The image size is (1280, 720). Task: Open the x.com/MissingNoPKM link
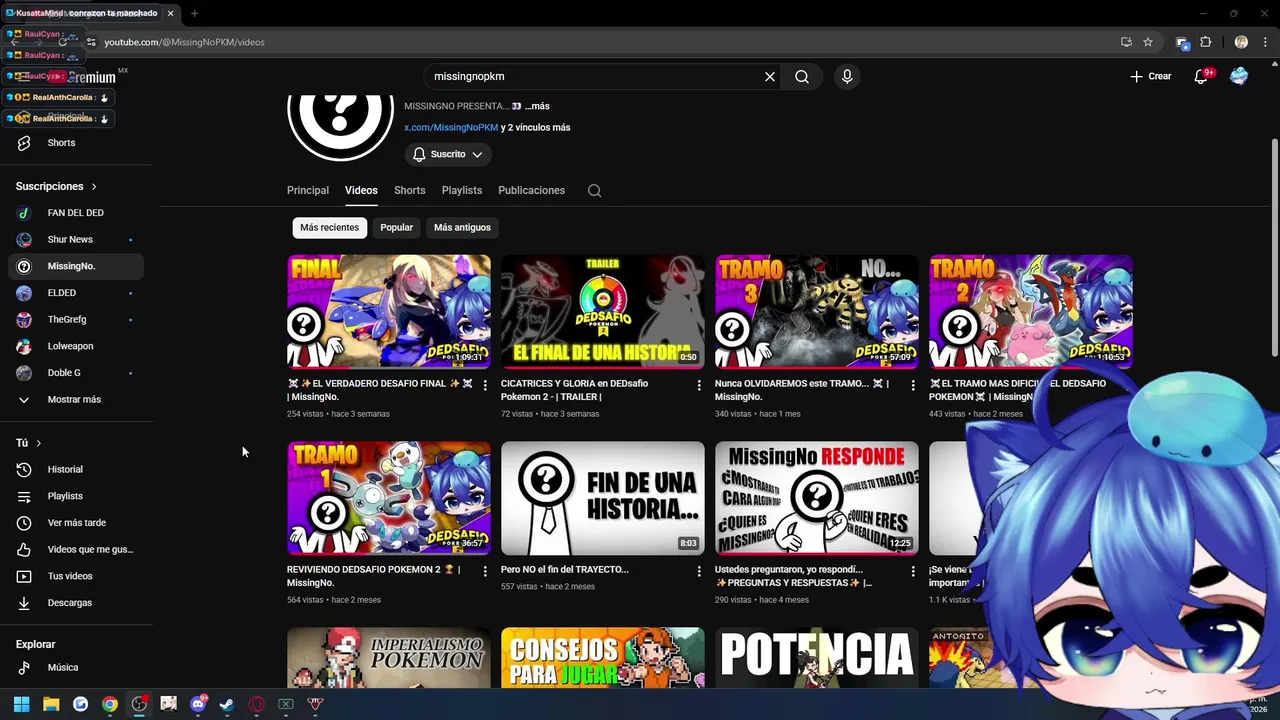[451, 128]
